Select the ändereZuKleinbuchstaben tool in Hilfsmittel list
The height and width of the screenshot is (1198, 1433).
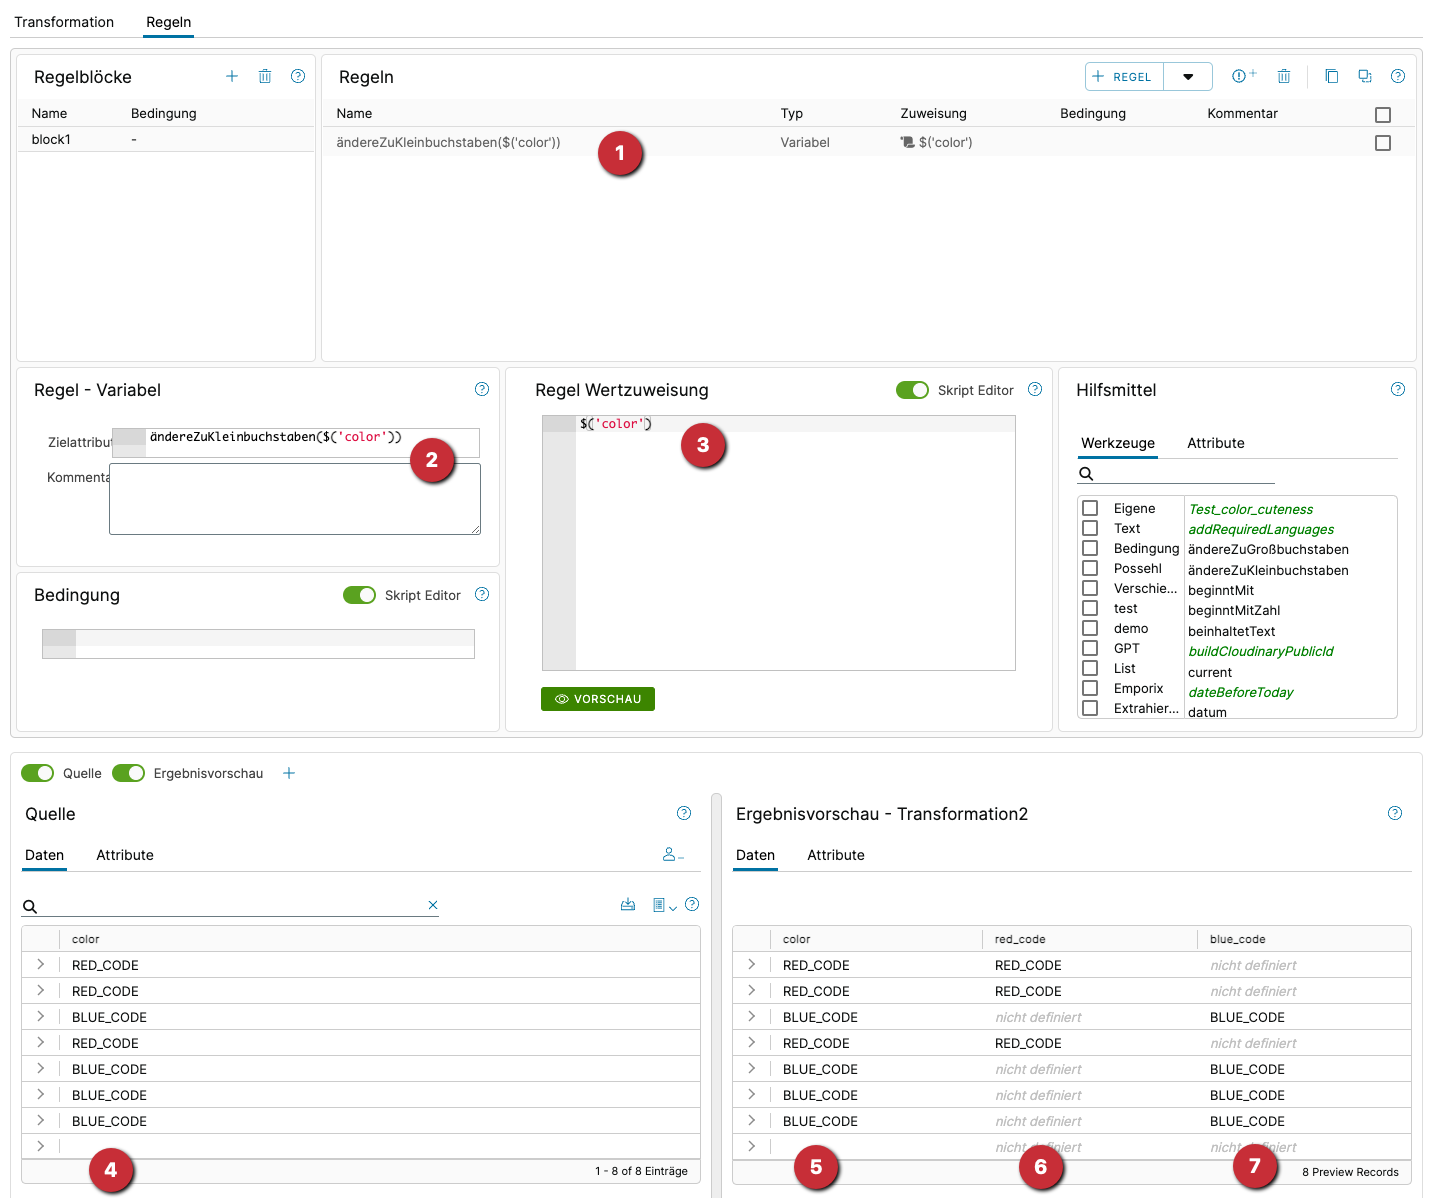[1267, 570]
